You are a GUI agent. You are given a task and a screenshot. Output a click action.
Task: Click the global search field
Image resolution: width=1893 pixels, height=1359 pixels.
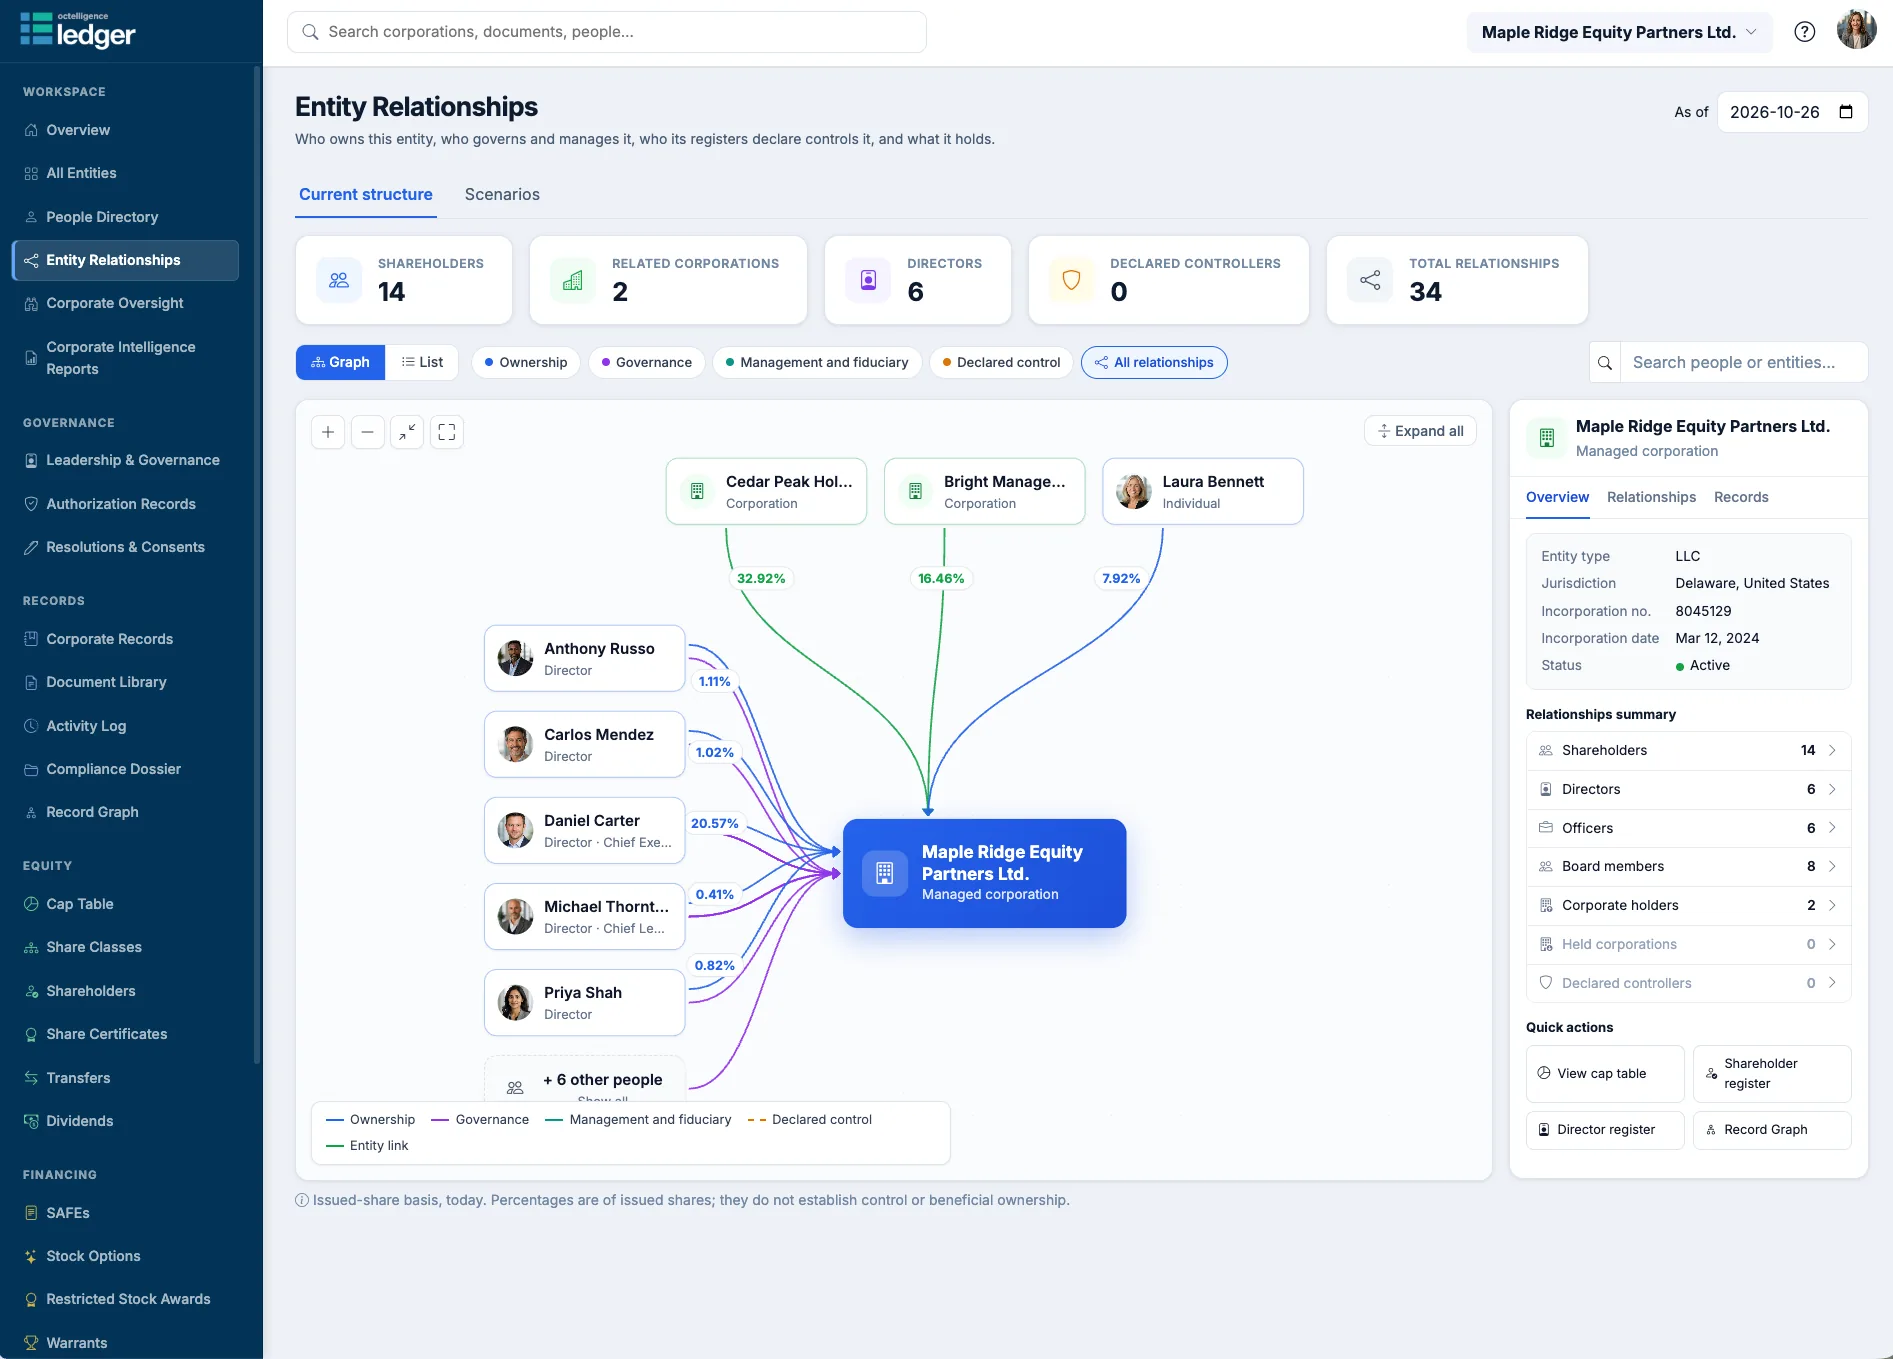pyautogui.click(x=607, y=32)
